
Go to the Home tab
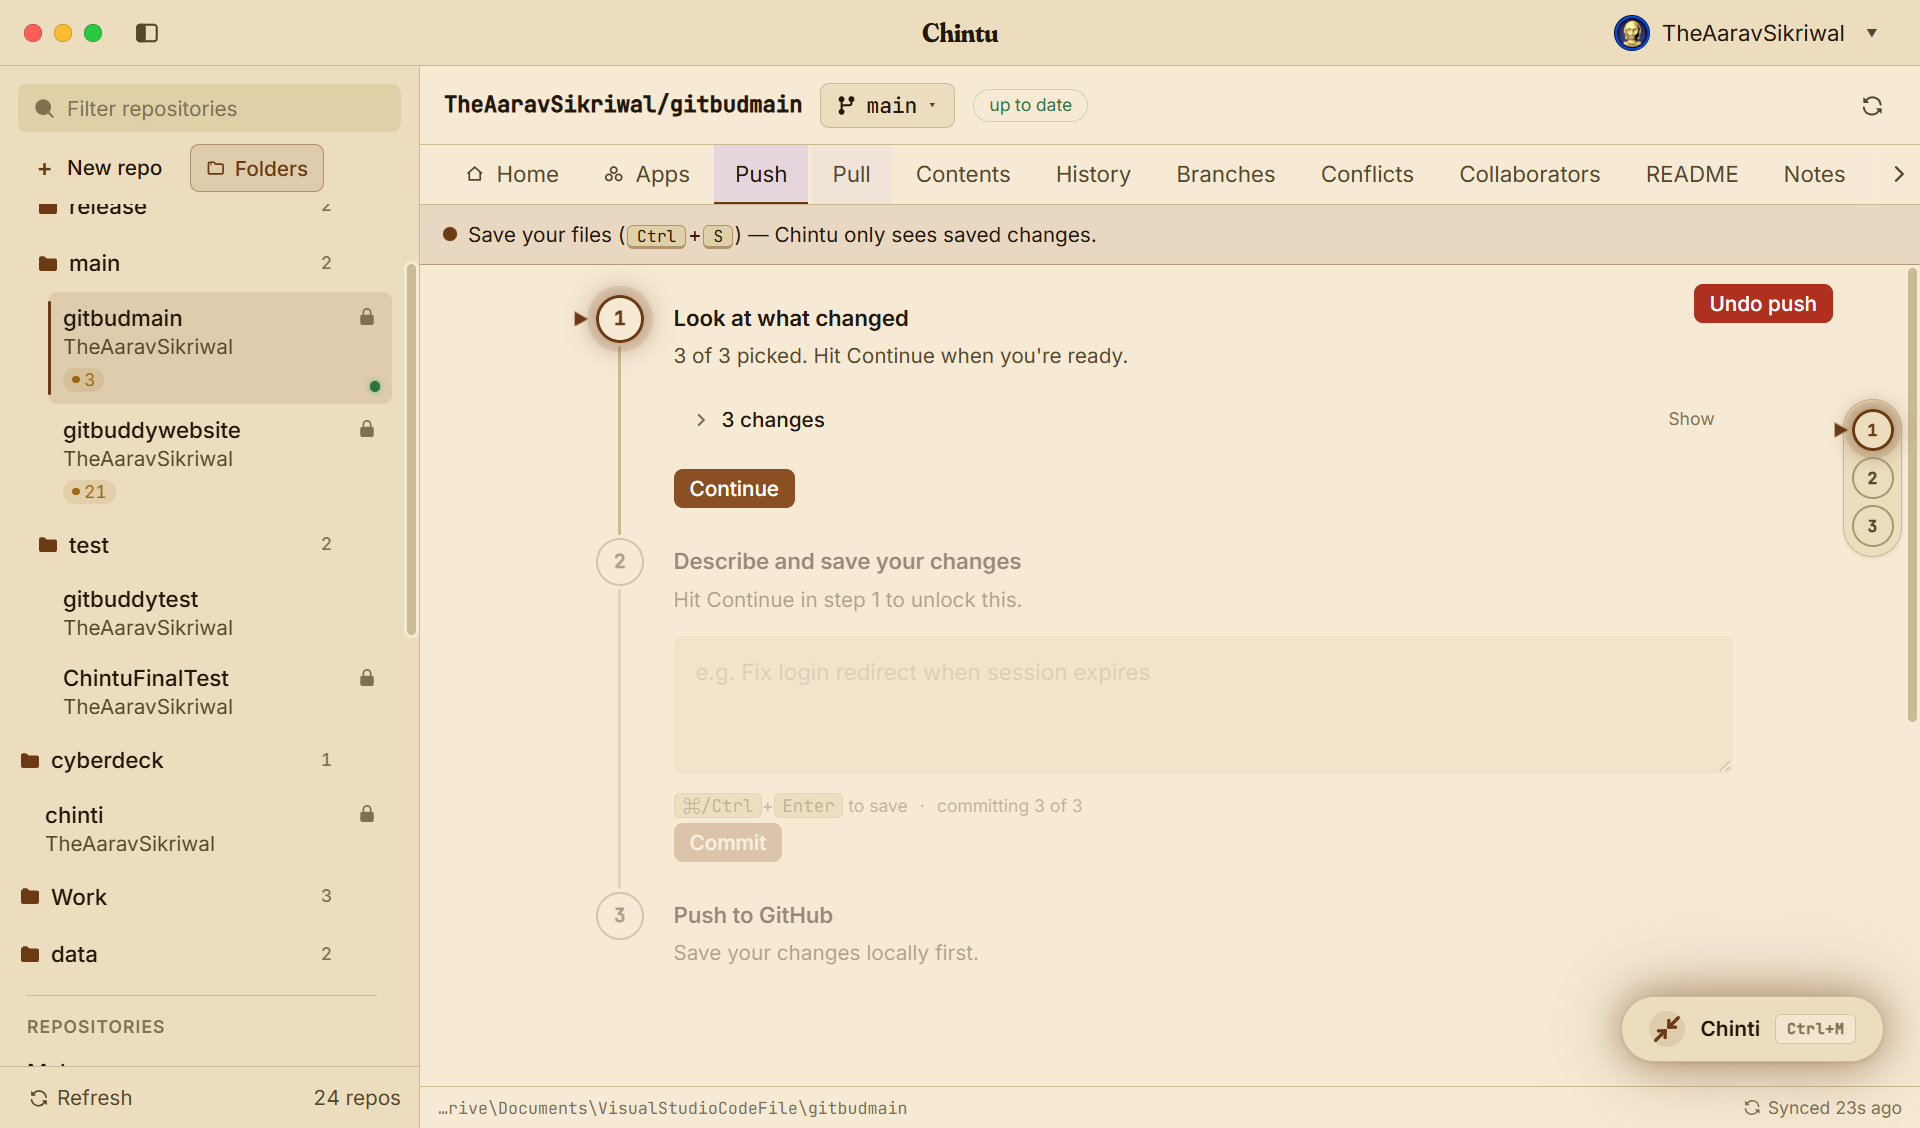click(x=513, y=174)
